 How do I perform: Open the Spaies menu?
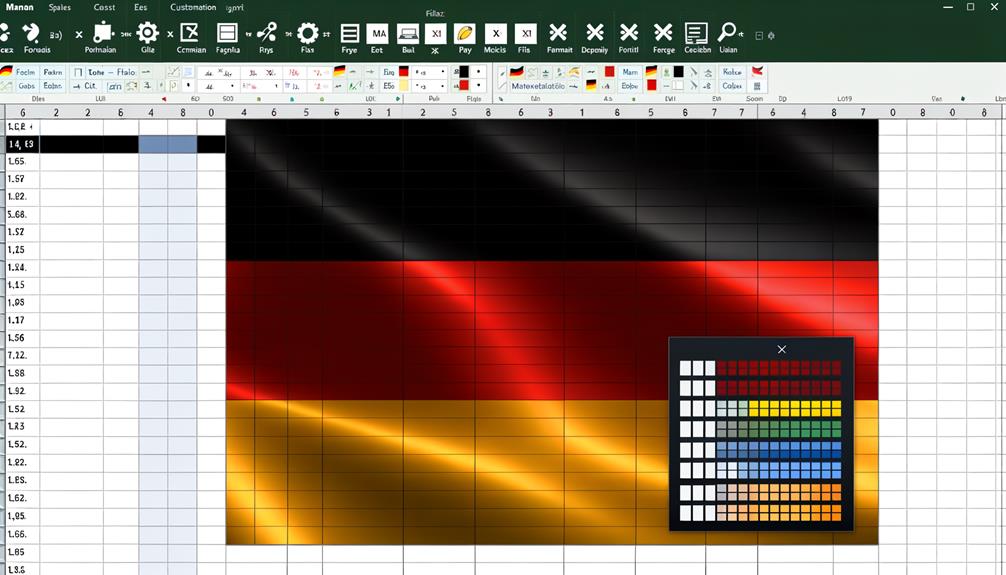tap(59, 7)
